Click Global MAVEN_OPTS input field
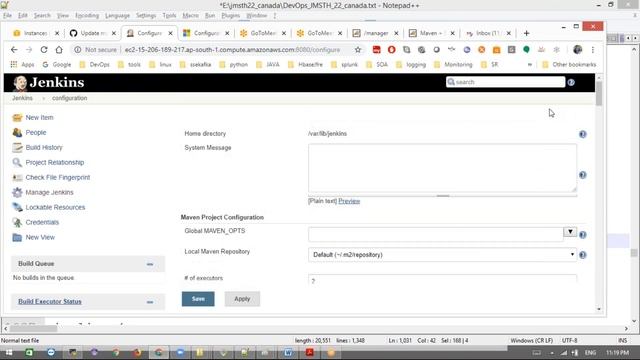This screenshot has width=640, height=360. pos(436,234)
